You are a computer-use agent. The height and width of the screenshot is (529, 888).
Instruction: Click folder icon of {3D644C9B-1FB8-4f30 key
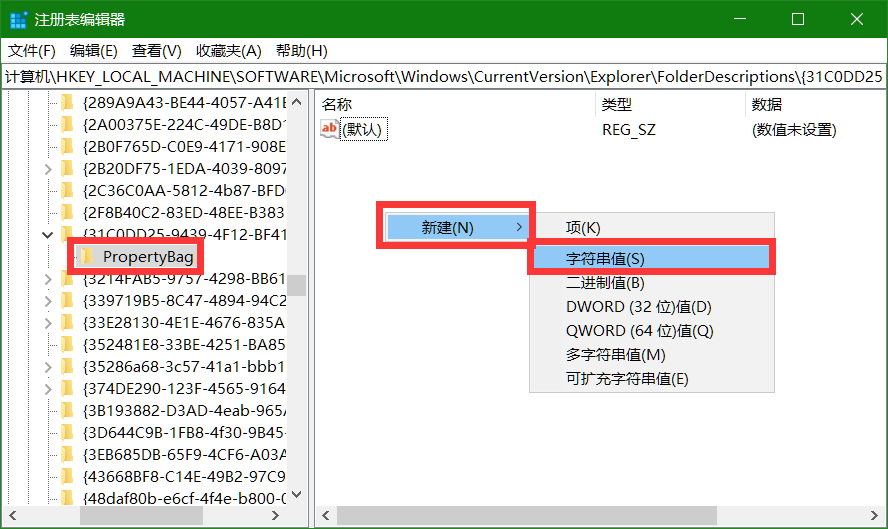click(x=68, y=432)
